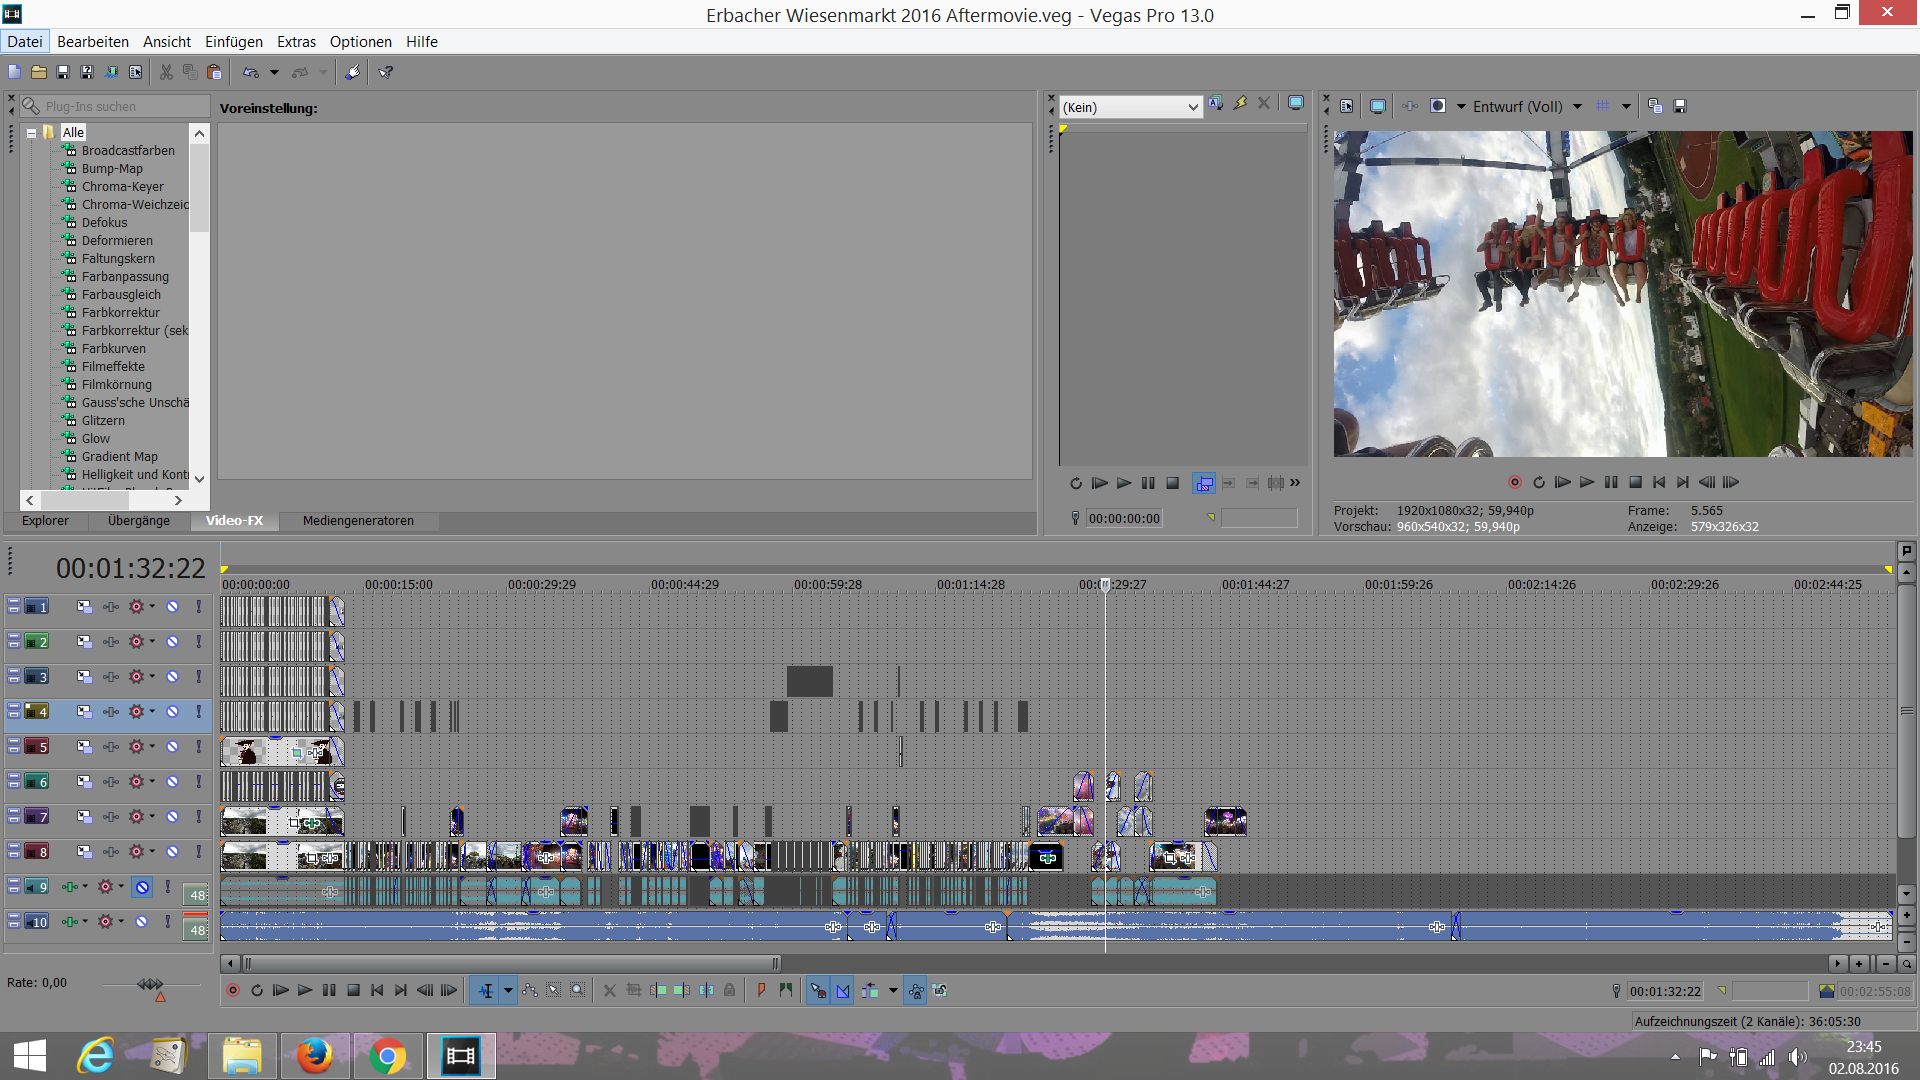Open the Normal edit tool dropdown arrow
The height and width of the screenshot is (1080, 1920).
508,991
